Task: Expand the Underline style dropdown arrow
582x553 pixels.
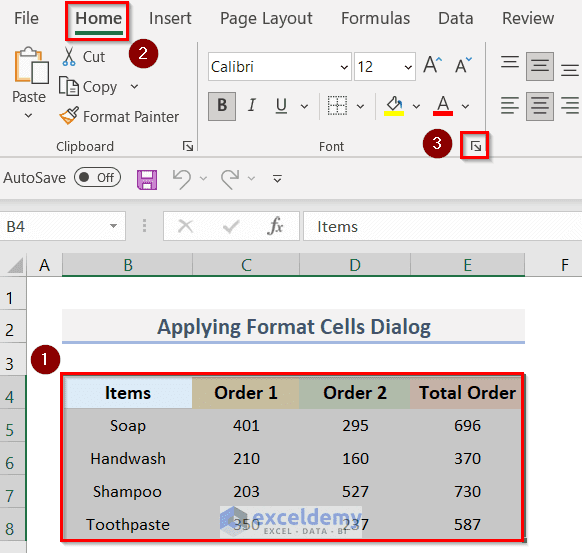Action: point(304,107)
